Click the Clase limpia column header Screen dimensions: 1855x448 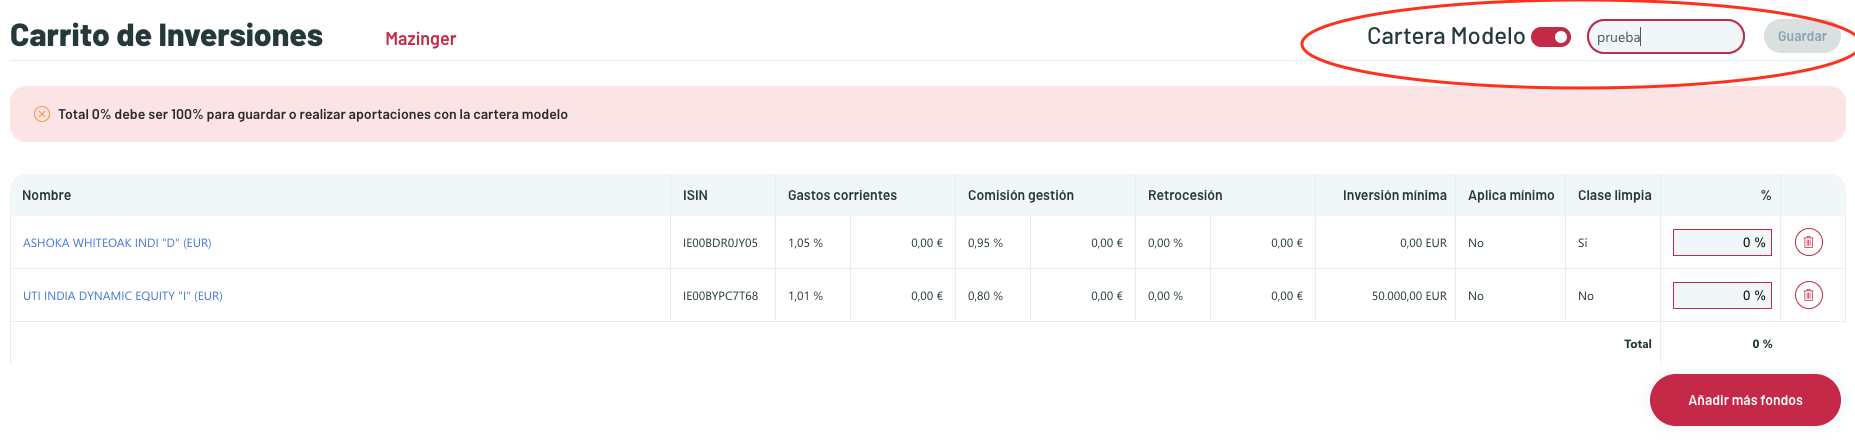click(1614, 195)
